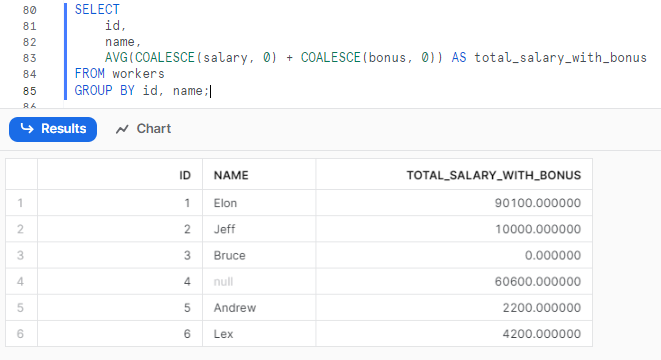Select the cell containing Bruce

click(x=259, y=255)
